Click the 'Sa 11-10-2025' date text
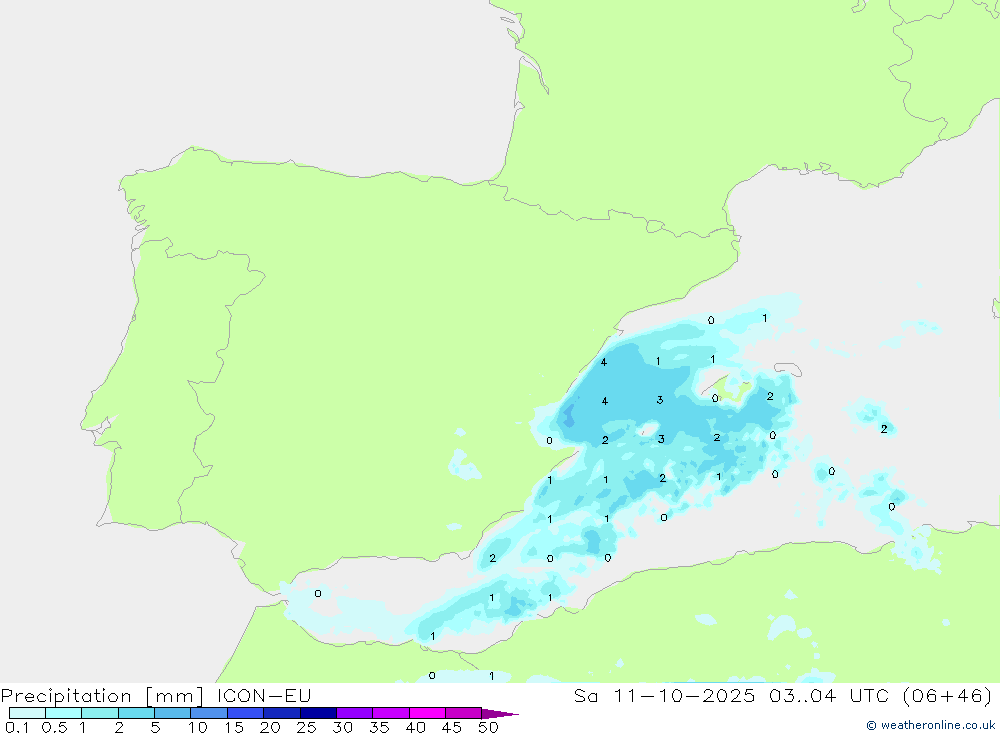The height and width of the screenshot is (733, 1000). [664, 695]
